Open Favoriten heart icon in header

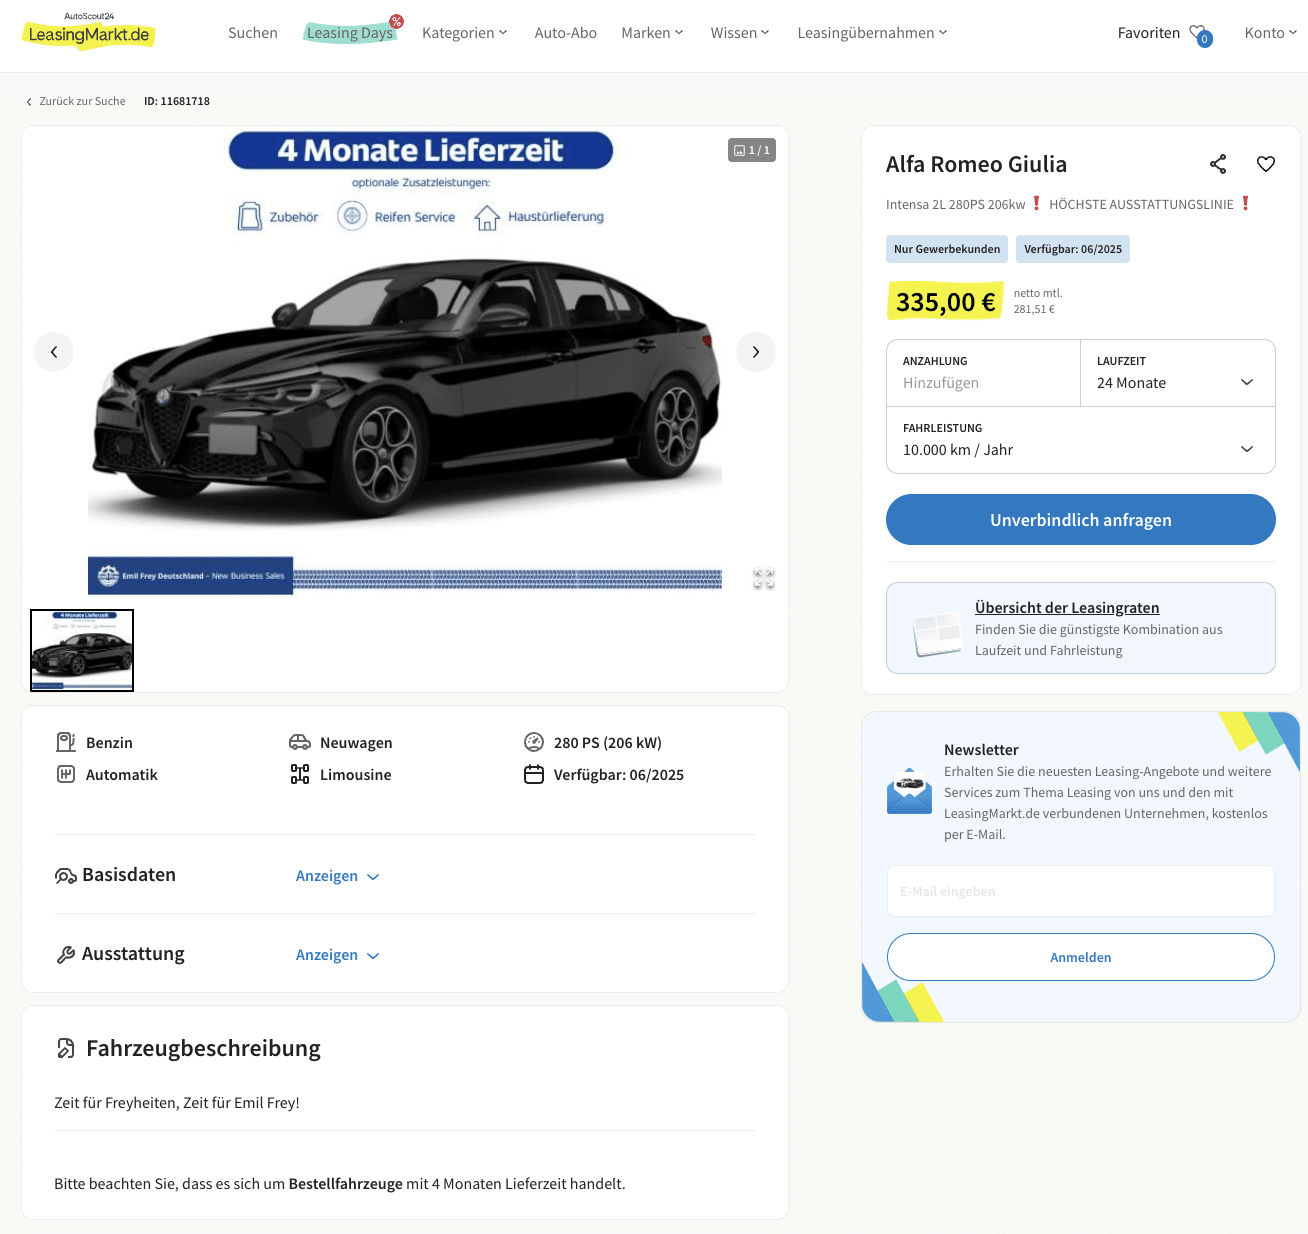click(1199, 33)
